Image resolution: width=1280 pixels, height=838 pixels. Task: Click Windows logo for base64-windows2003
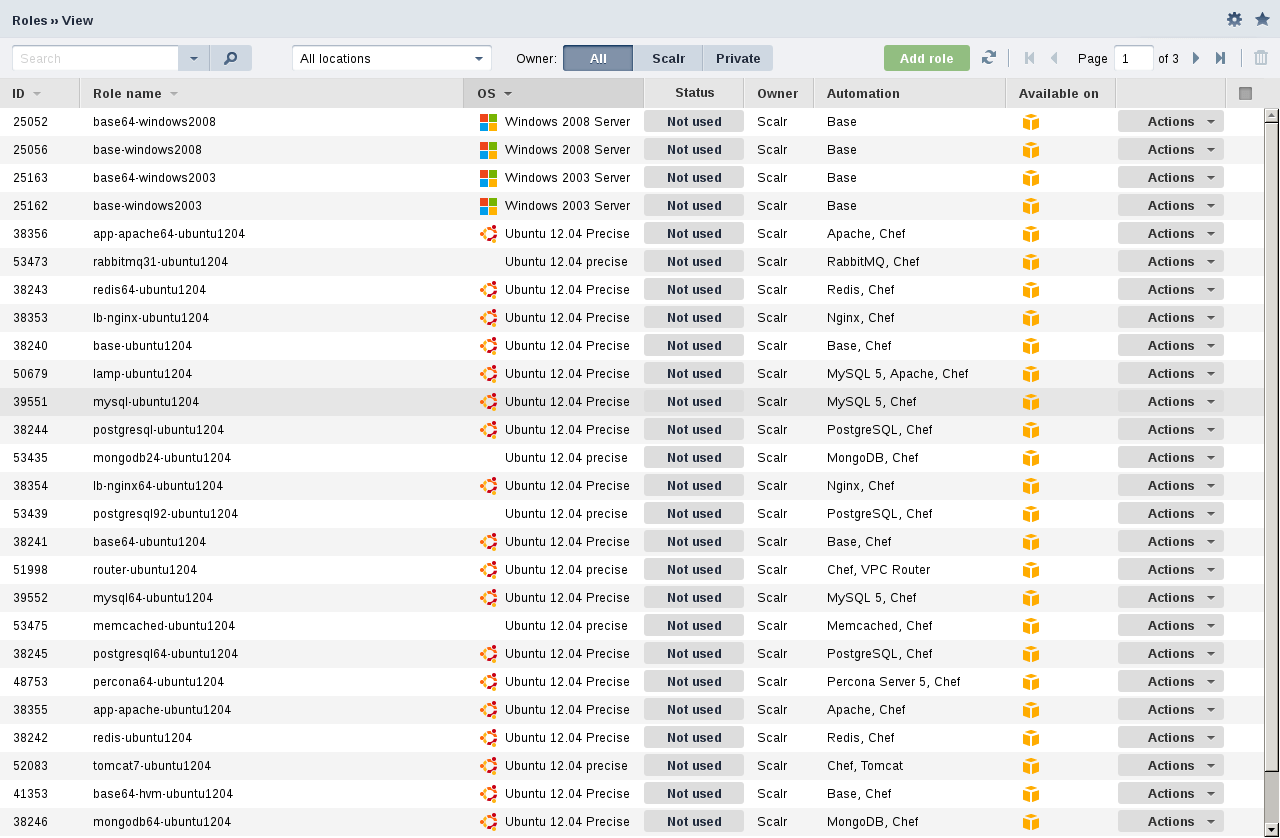coord(488,178)
